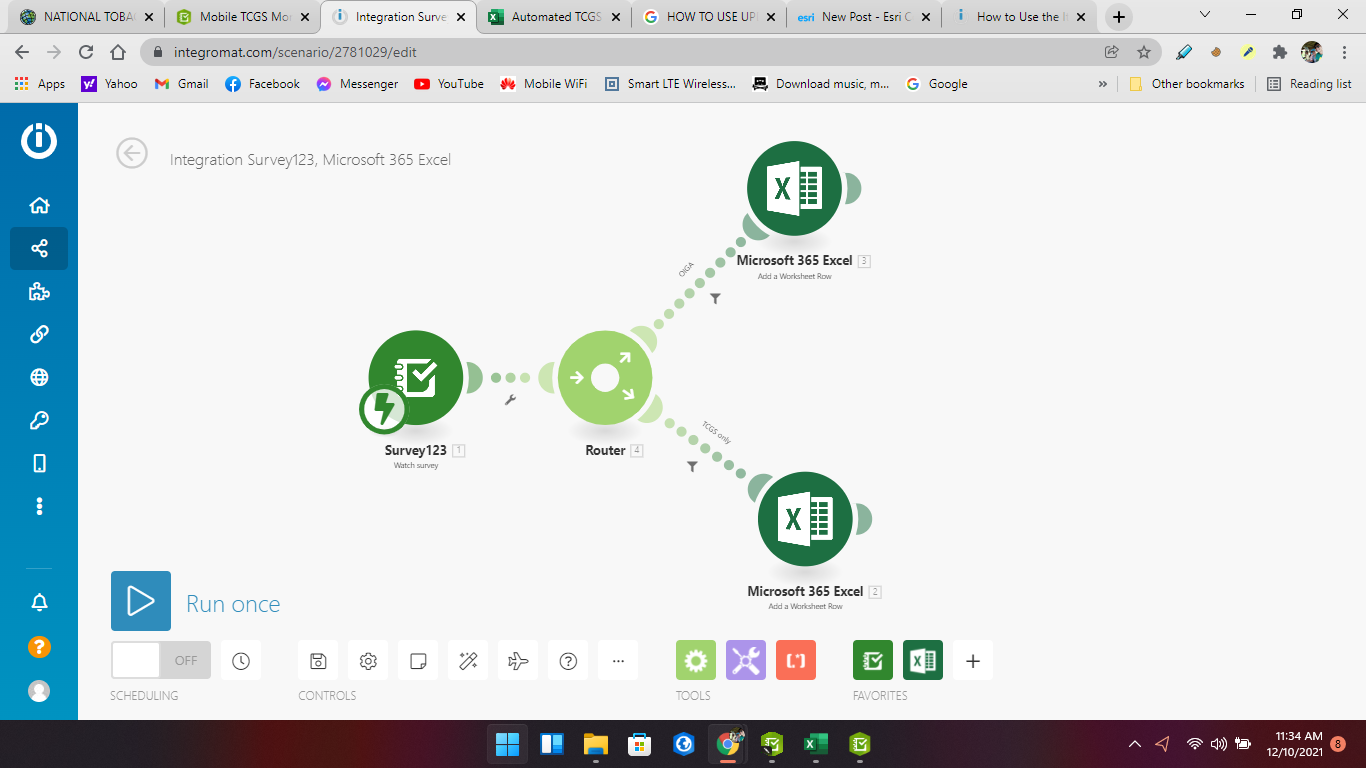This screenshot has height=768, width=1366.
Task: Open the sidebar three-dot more menu
Action: point(39,506)
